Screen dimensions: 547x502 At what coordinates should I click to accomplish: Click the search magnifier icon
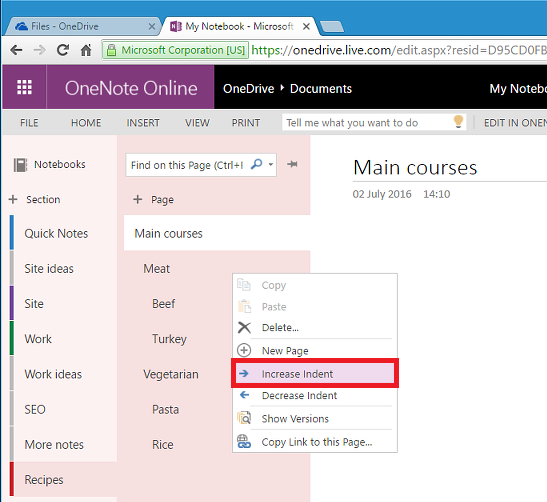(256, 164)
